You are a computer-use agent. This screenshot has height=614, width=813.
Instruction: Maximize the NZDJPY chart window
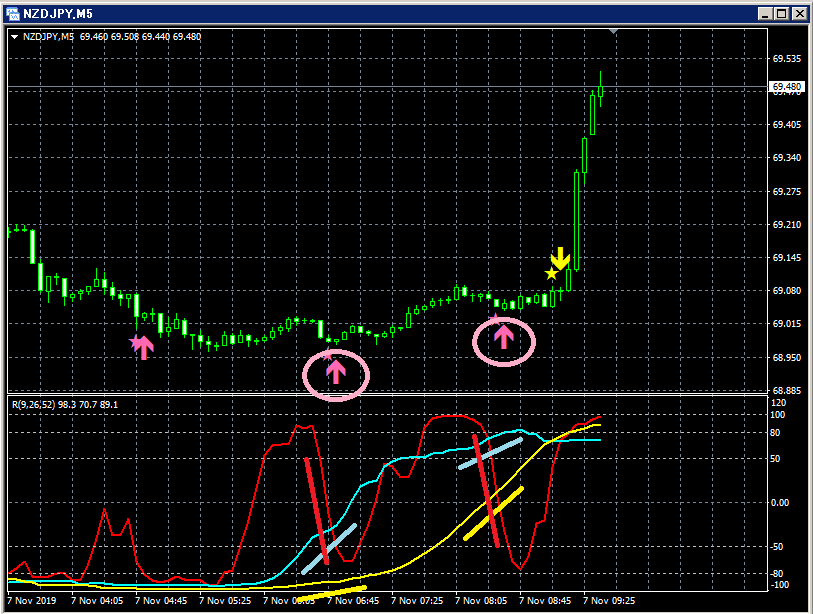point(782,14)
